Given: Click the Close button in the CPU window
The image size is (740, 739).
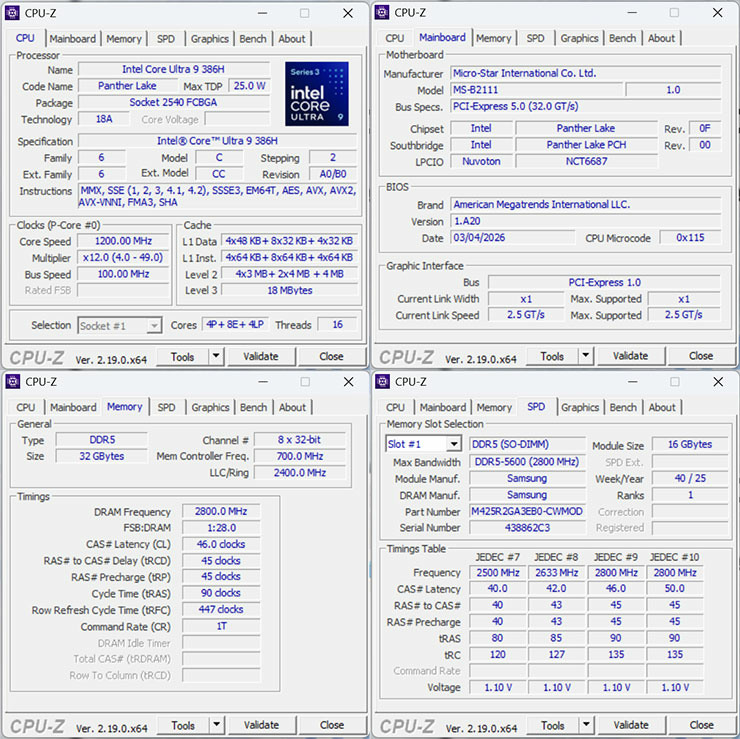Looking at the screenshot, I should [x=331, y=356].
